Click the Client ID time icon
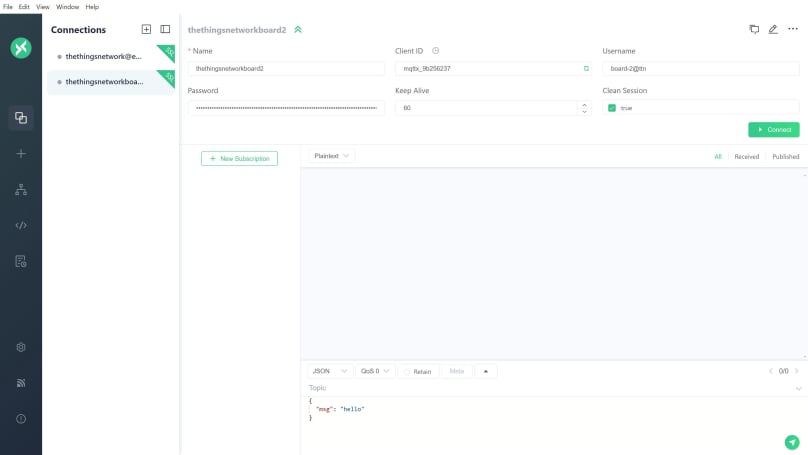 (435, 50)
